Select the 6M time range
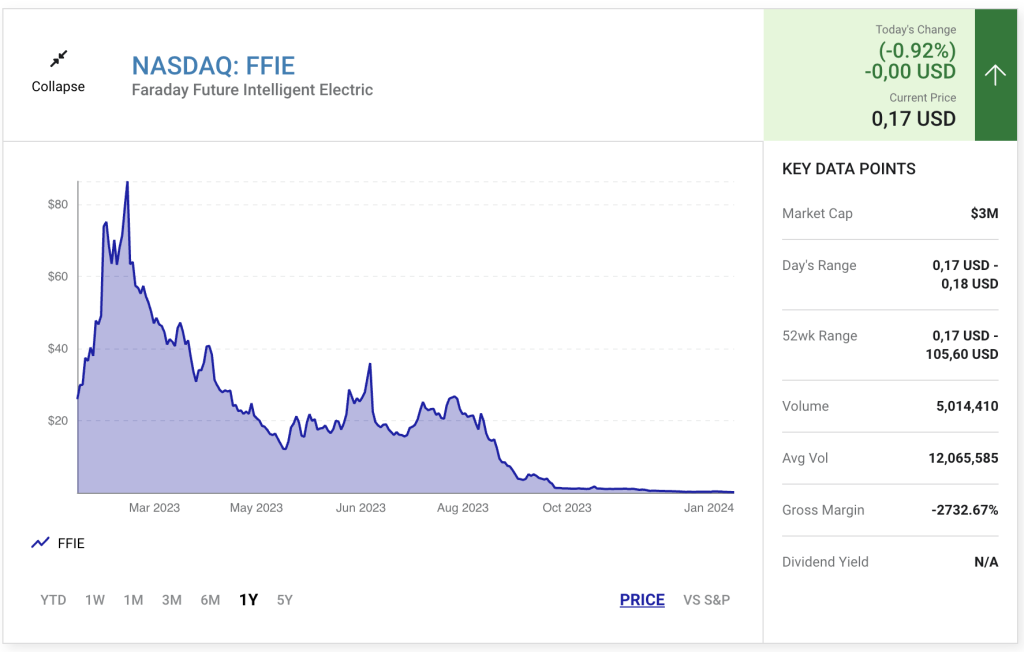The height and width of the screenshot is (652, 1024). [x=210, y=600]
